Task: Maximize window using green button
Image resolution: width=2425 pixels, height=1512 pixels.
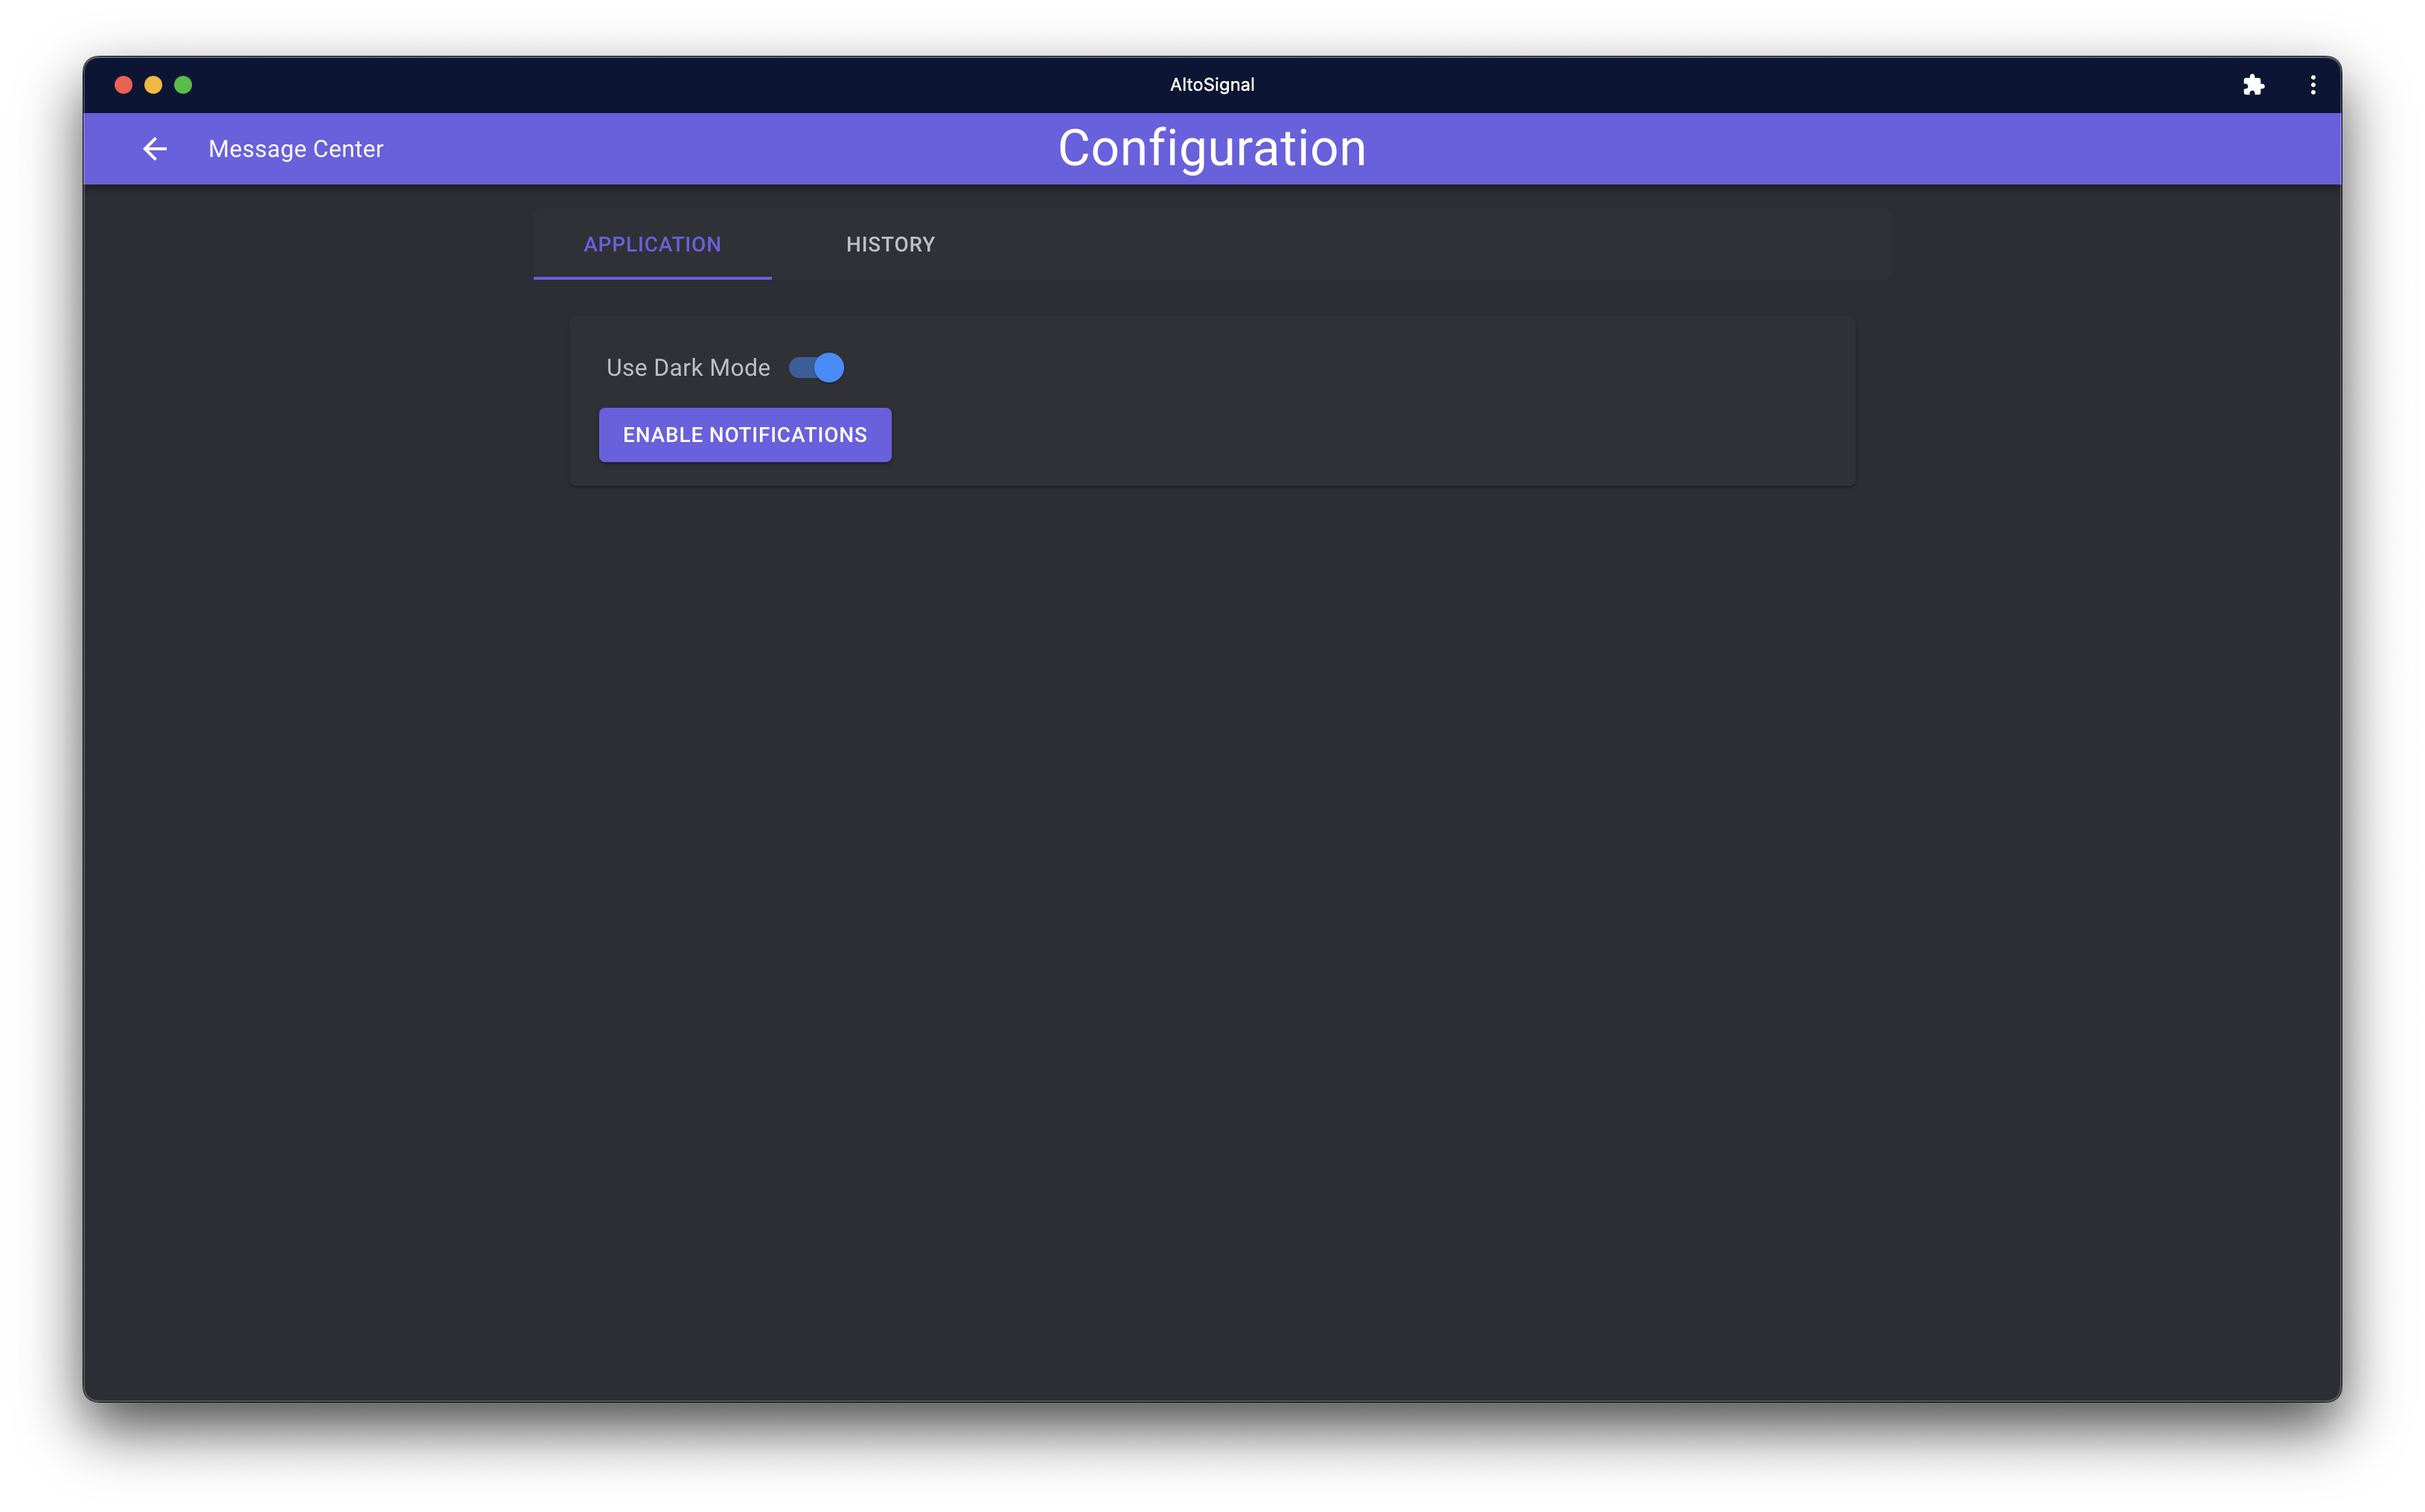Action: 183,85
